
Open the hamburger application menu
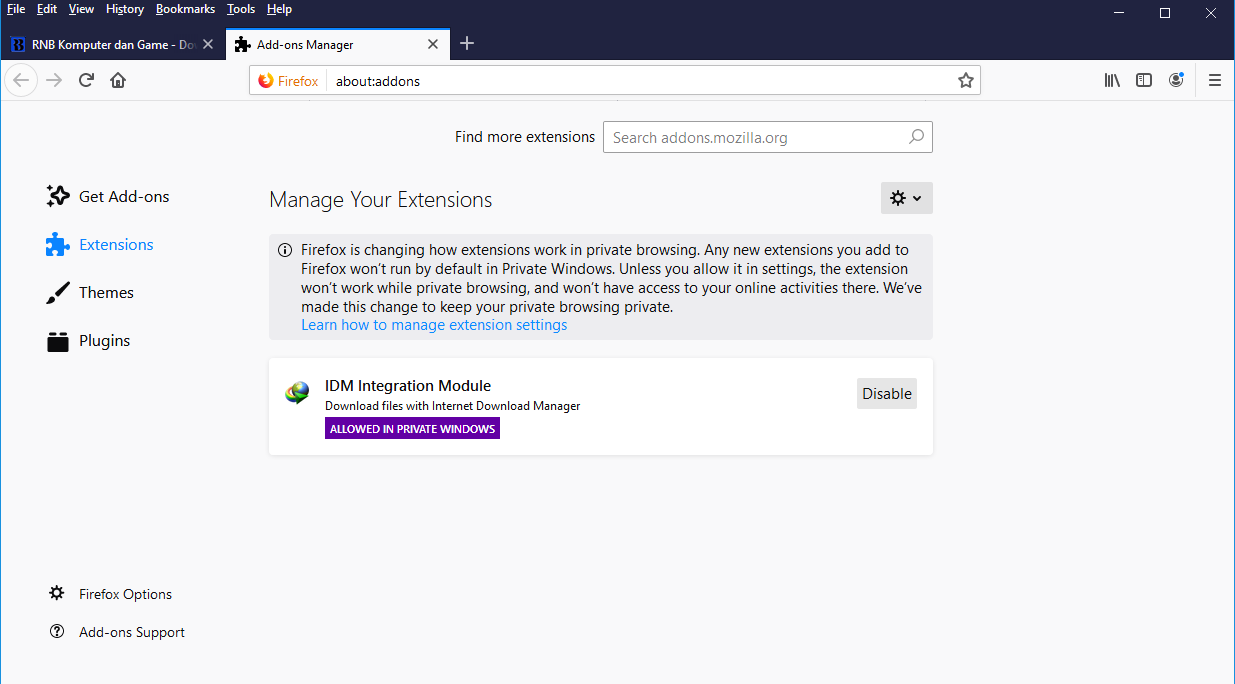tap(1215, 80)
